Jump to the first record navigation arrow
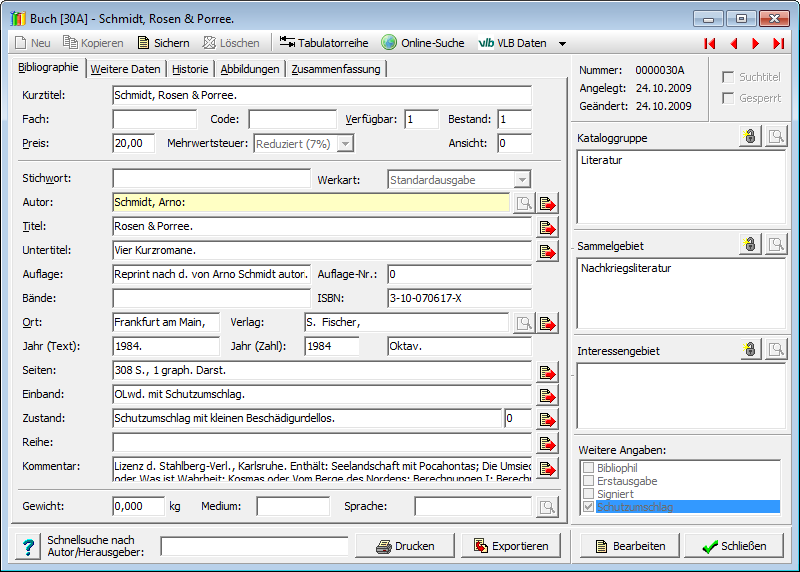This screenshot has height=572, width=800. [x=710, y=43]
